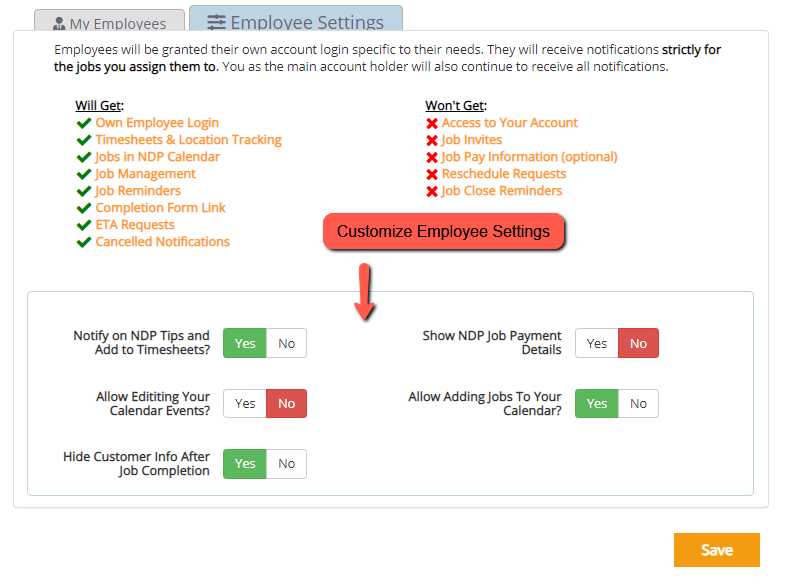
Task: Click the red X beside Job Close Reminders
Action: 432,191
